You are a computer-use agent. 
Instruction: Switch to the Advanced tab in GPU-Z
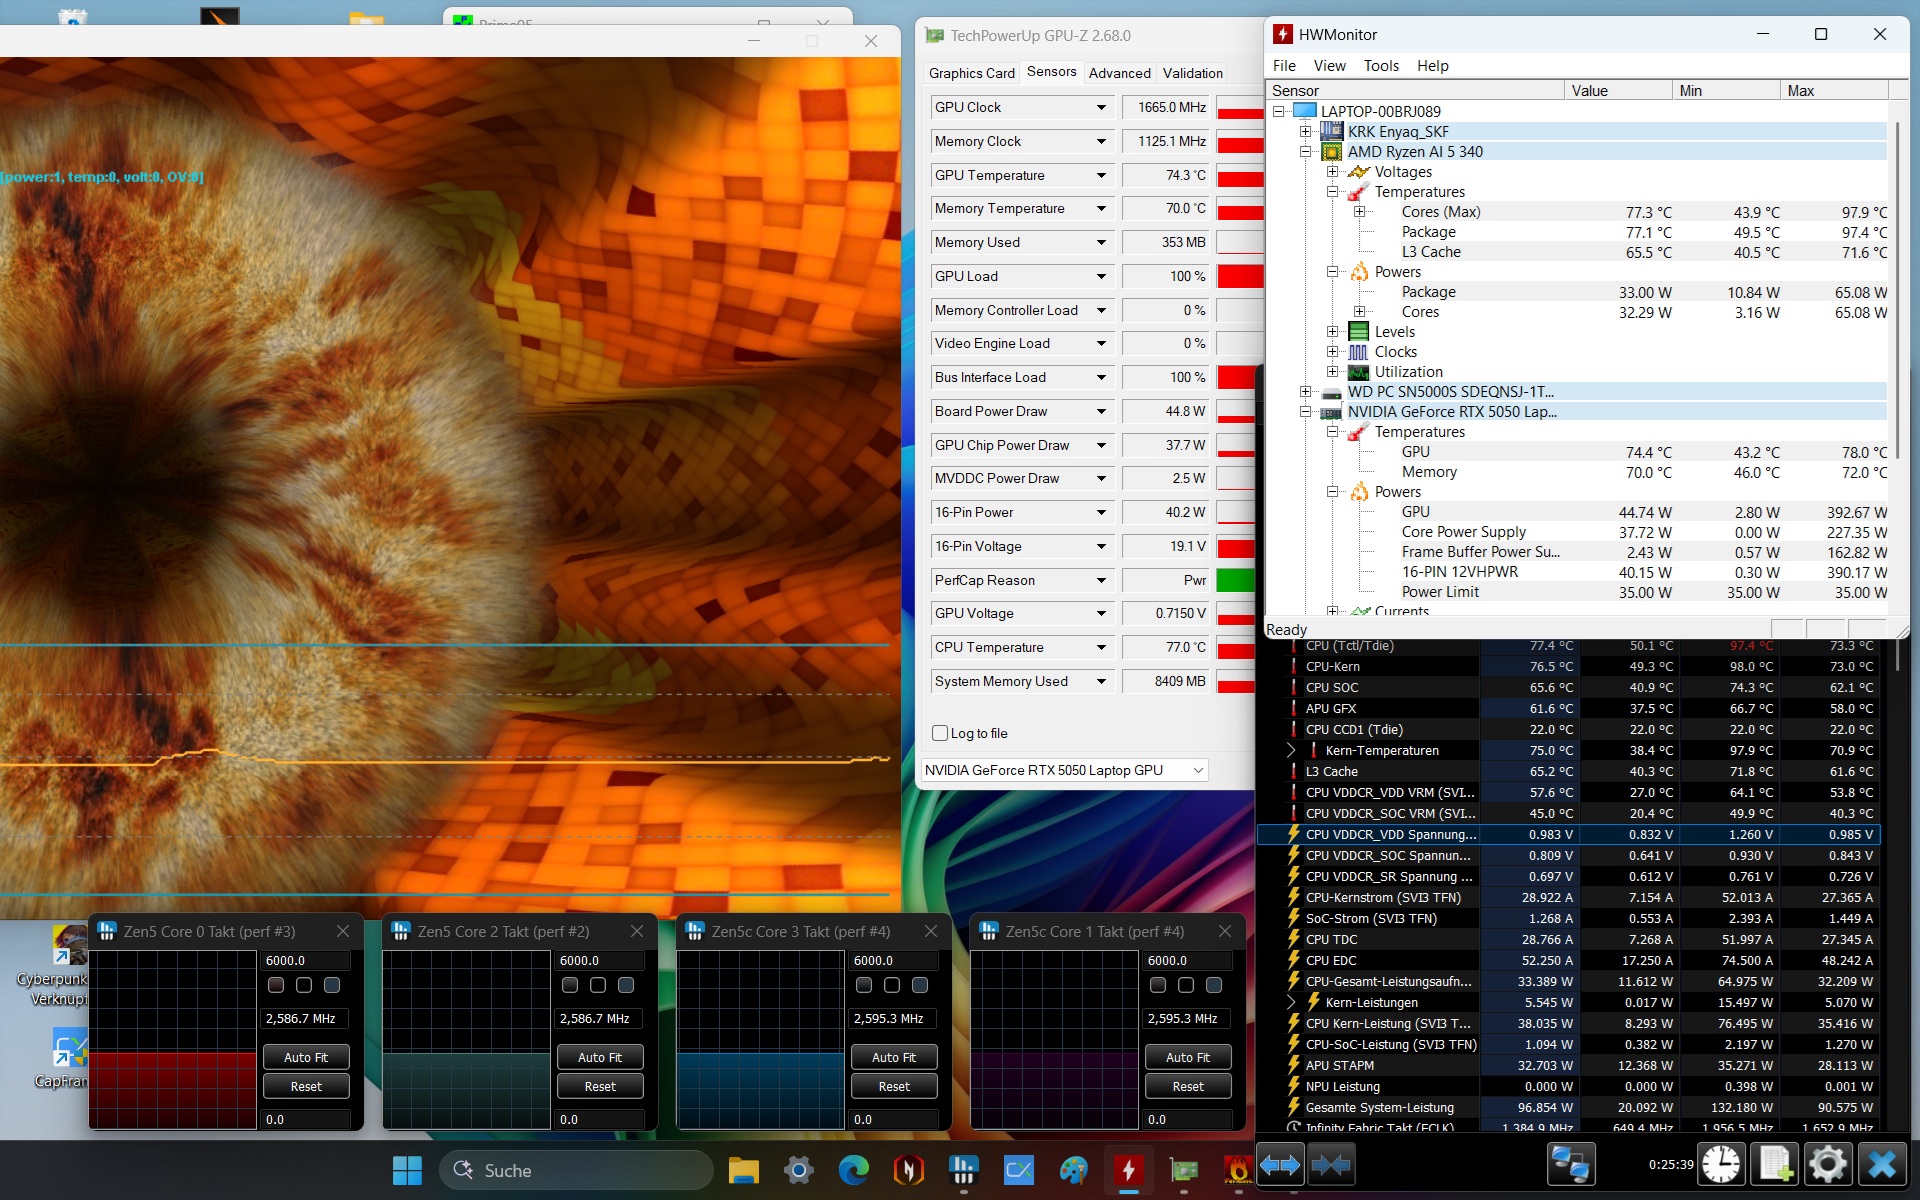[x=1119, y=73]
